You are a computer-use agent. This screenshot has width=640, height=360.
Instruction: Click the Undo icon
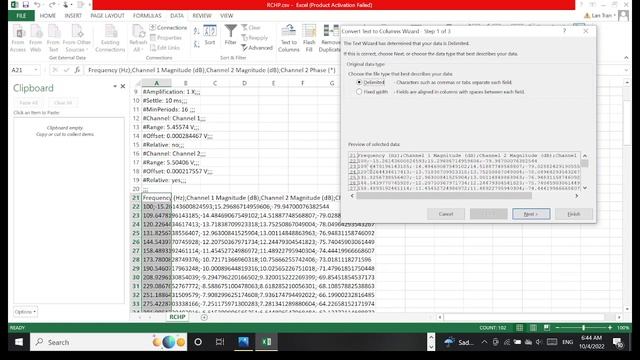[x=37, y=5]
